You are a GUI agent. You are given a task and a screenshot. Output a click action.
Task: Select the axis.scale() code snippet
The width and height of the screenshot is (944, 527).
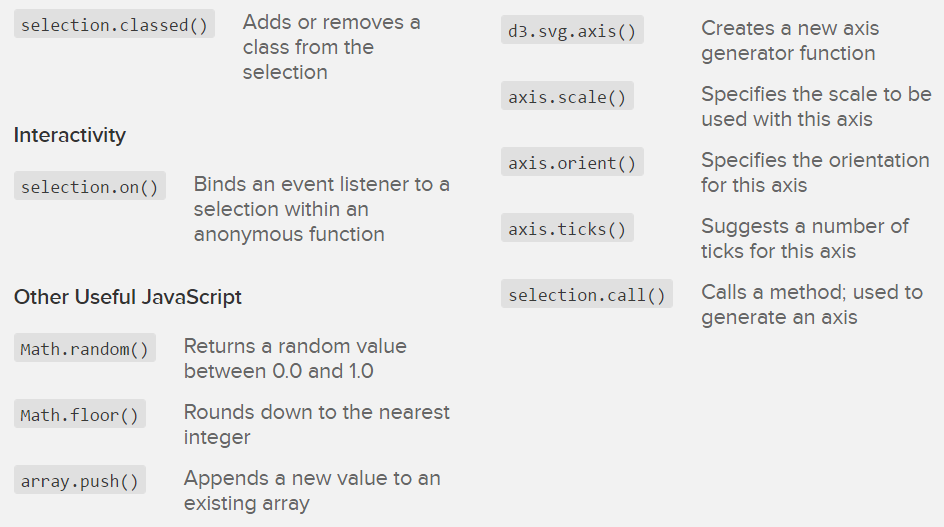click(x=566, y=97)
